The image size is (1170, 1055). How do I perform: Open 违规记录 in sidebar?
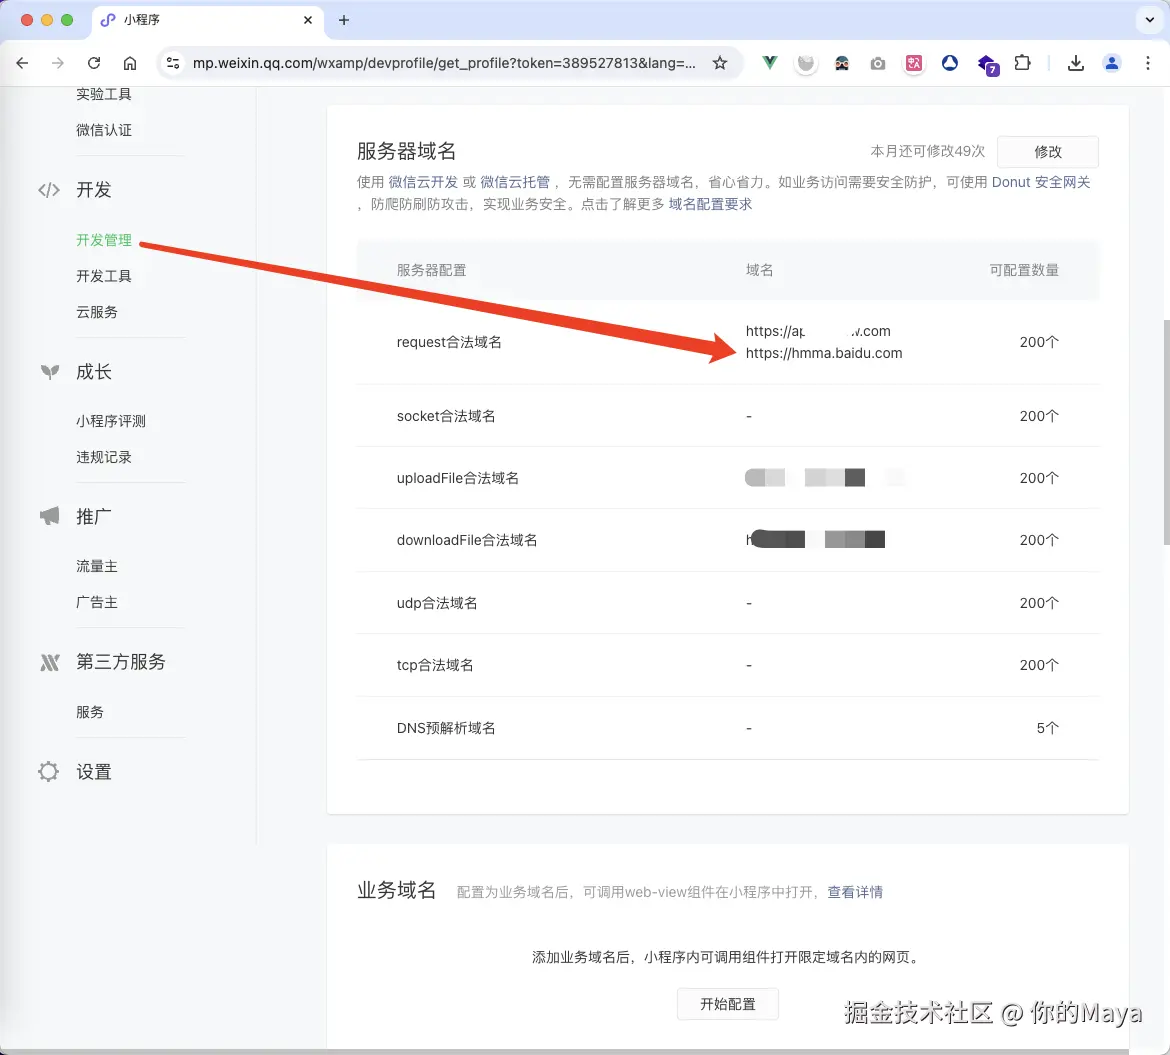pyautogui.click(x=104, y=457)
